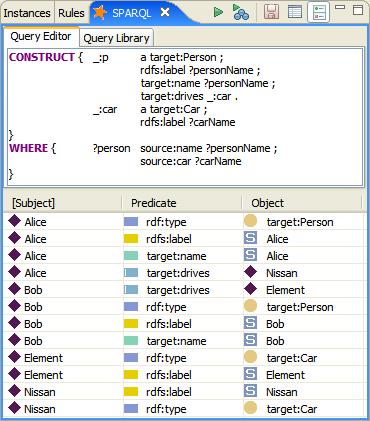Viewport: 370px width, 421px height.
Task: Click string literal icon in Nissan rdfs:label row
Action: pyautogui.click(x=250, y=391)
